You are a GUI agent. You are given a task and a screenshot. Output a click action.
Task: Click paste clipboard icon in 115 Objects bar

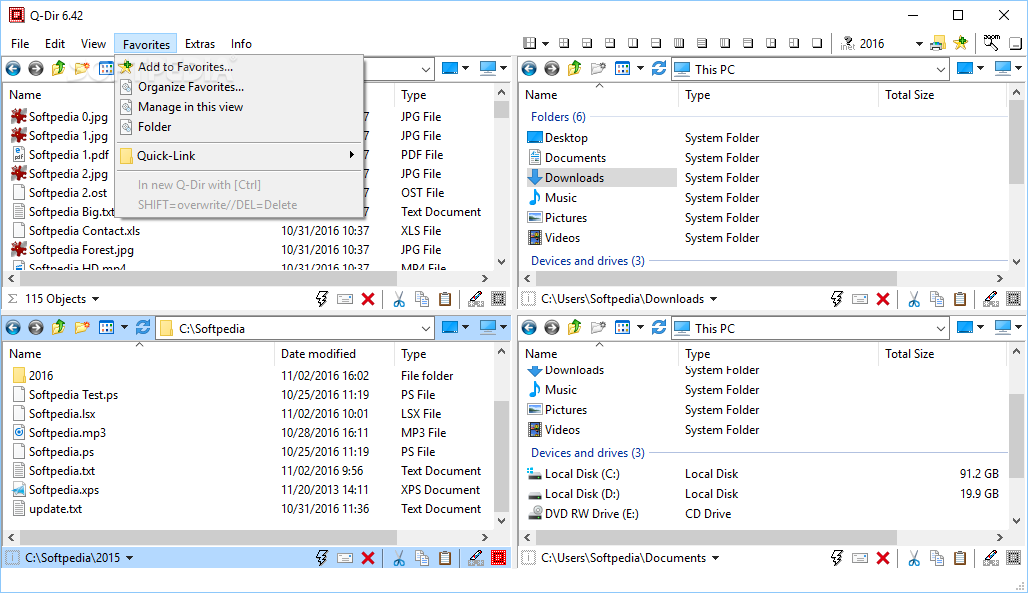pyautogui.click(x=445, y=299)
